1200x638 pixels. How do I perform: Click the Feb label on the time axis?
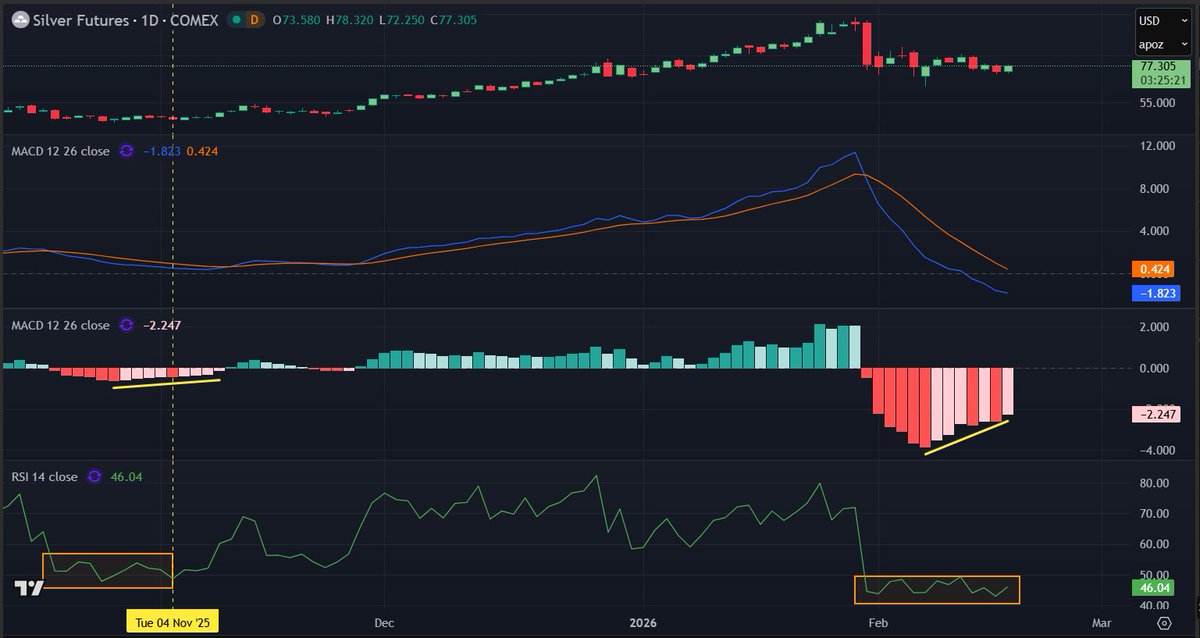879,621
